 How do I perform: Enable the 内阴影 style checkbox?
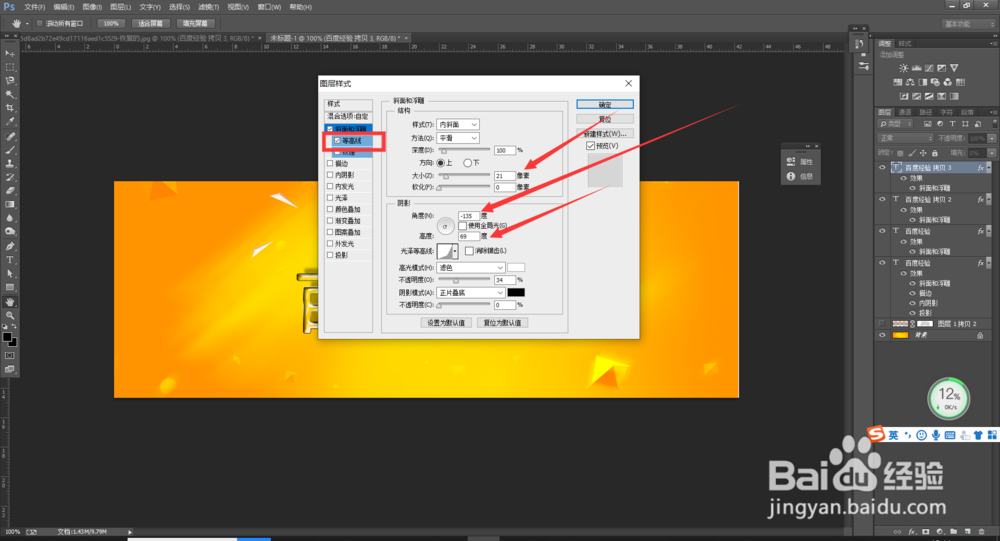click(330, 175)
